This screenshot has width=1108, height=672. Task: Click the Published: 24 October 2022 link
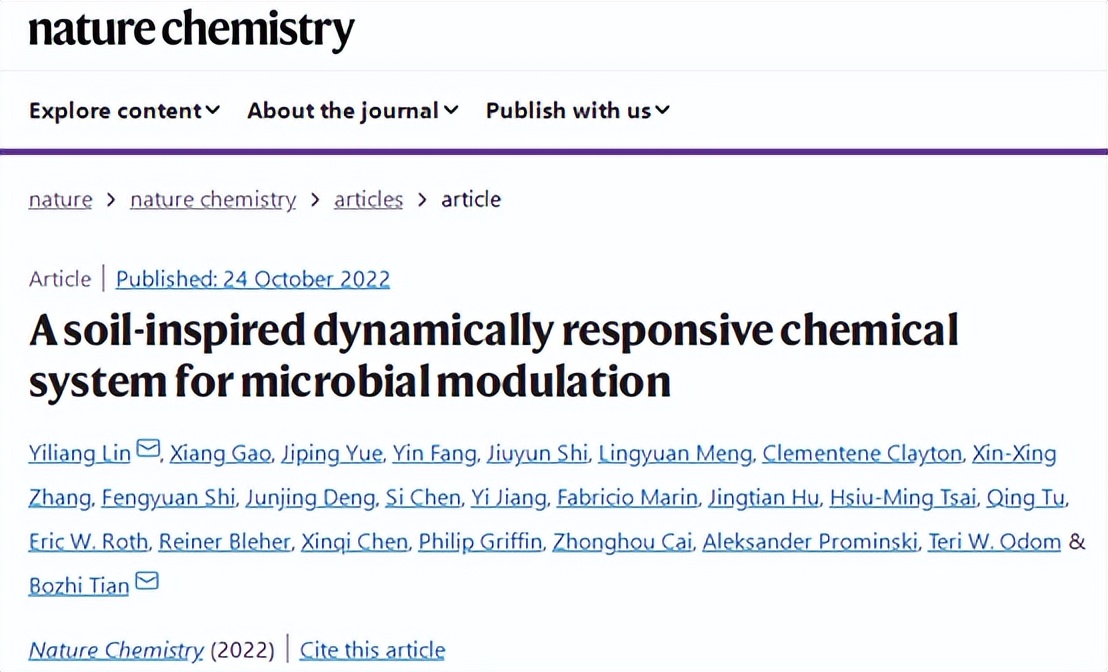[x=253, y=279]
